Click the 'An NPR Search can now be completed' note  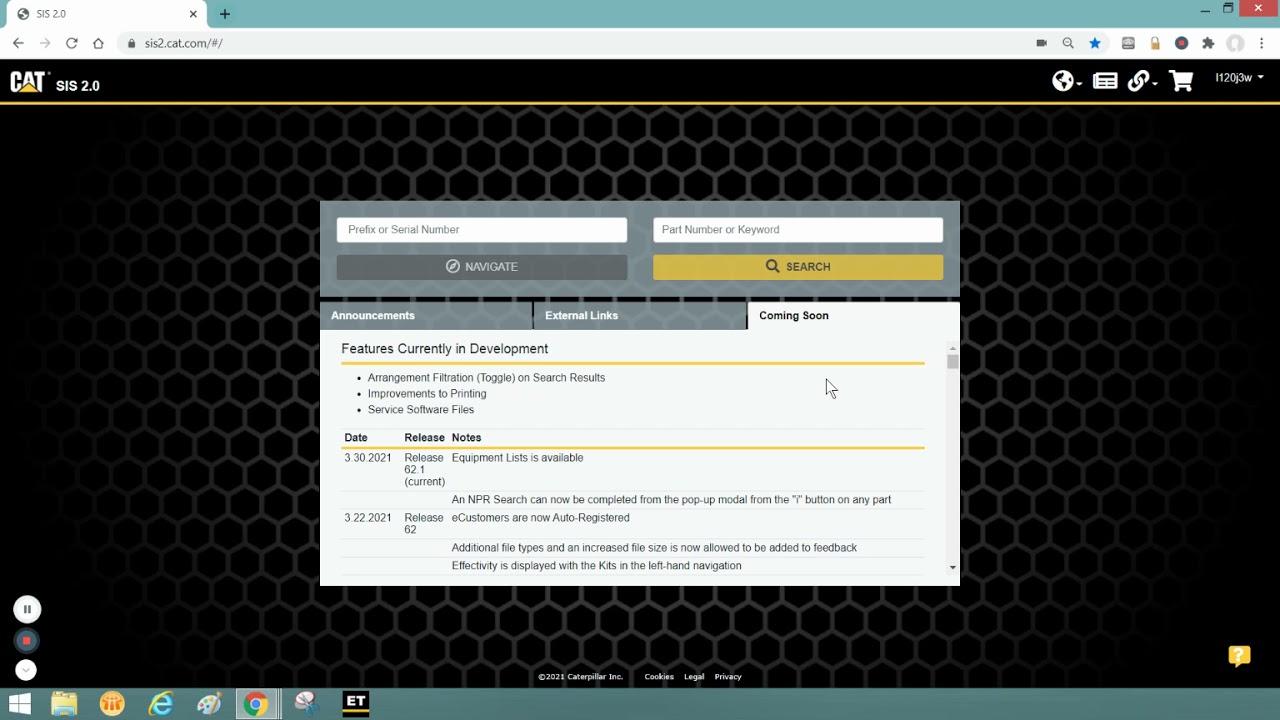click(671, 500)
